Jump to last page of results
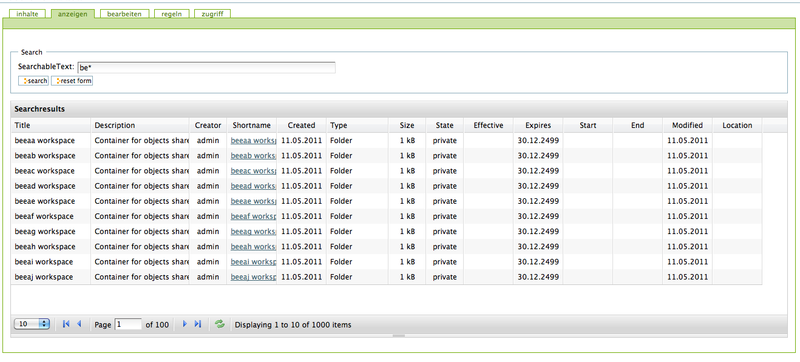The image size is (800, 362). coord(198,324)
